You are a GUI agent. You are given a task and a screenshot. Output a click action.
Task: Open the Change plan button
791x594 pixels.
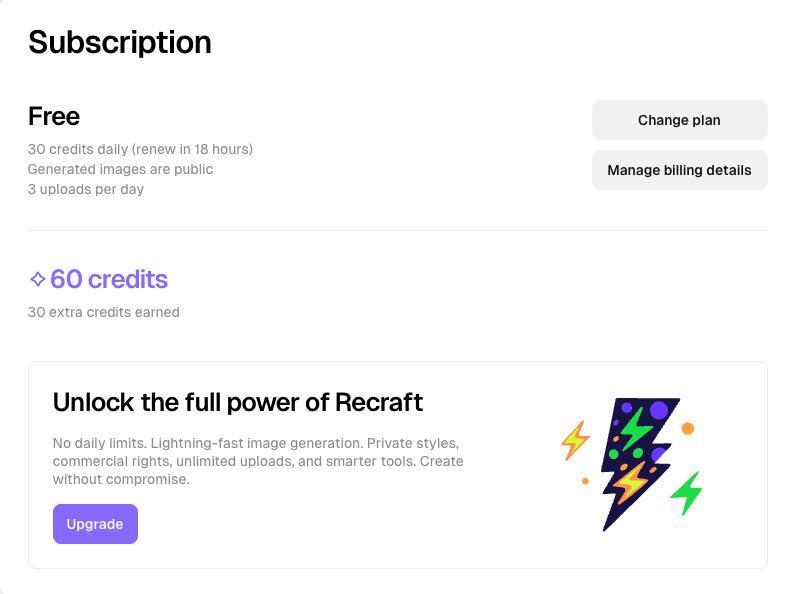[x=679, y=120]
